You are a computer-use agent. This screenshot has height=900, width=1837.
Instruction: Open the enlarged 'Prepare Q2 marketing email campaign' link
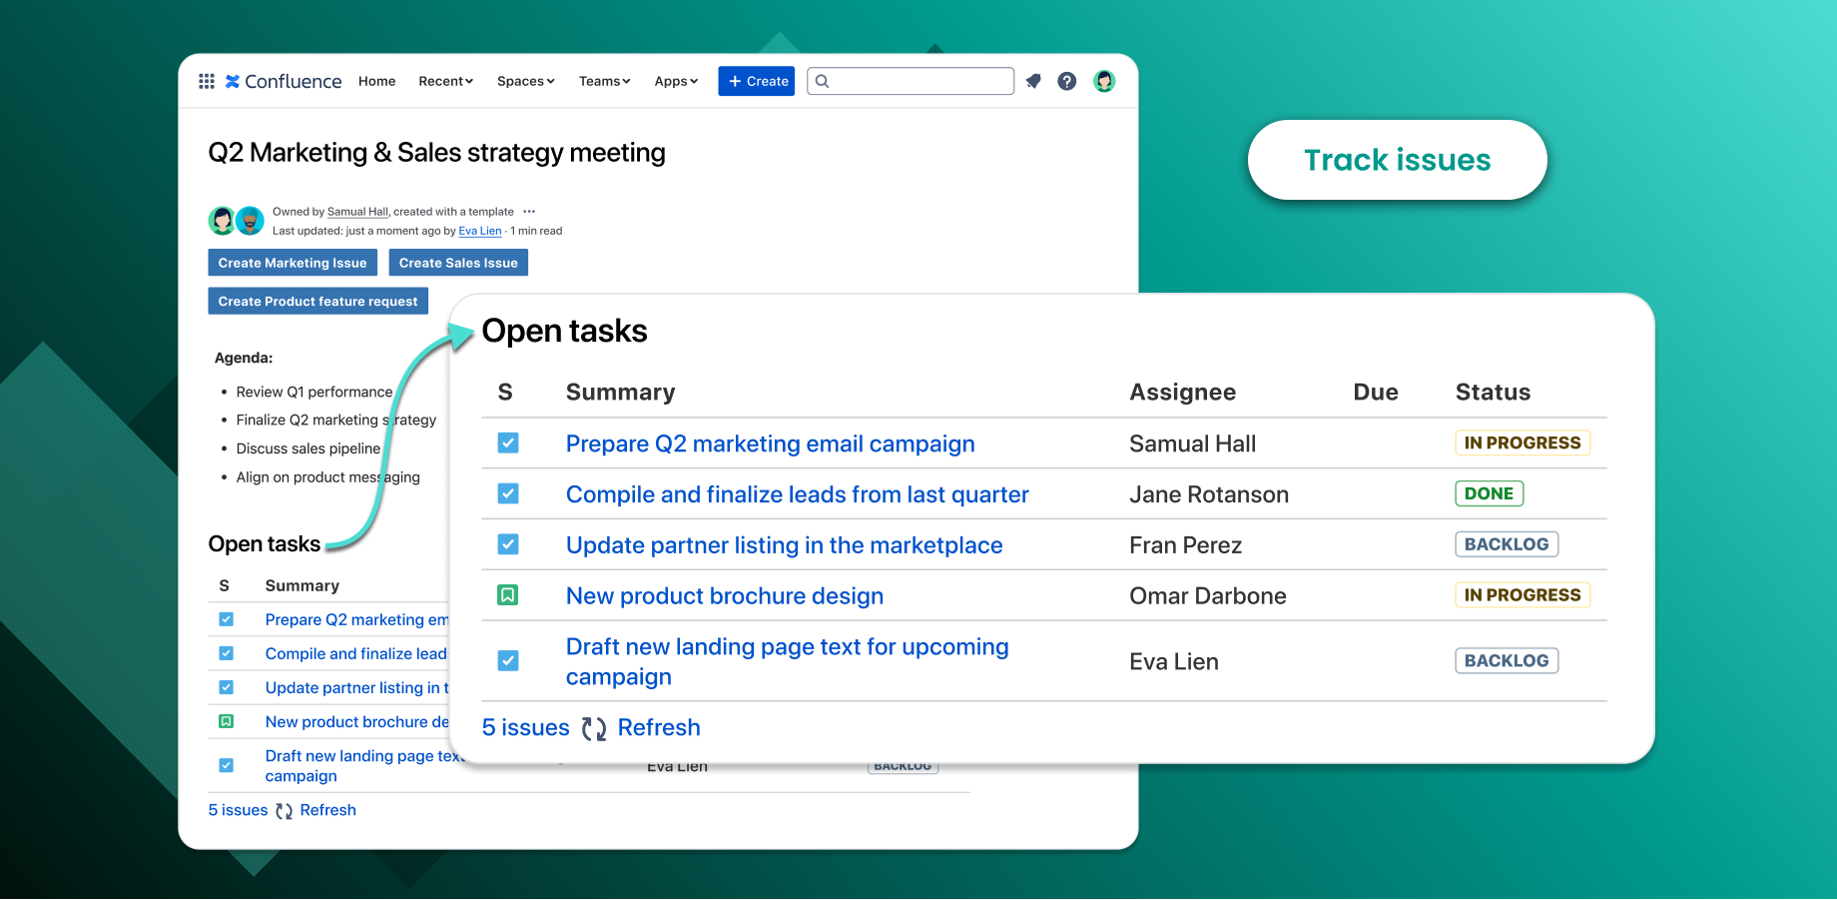click(770, 444)
